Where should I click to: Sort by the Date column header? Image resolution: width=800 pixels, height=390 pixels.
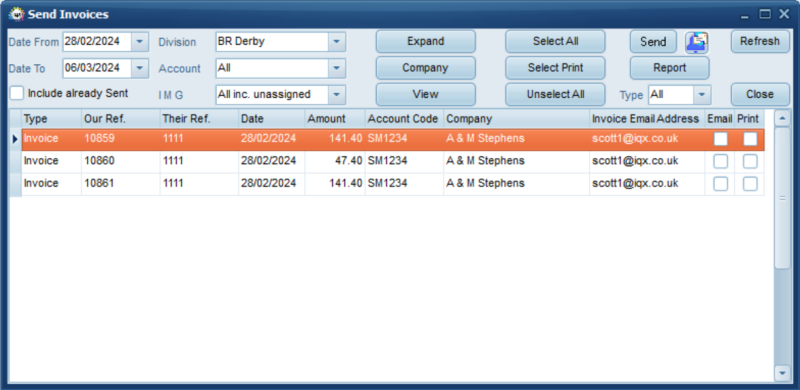click(x=271, y=119)
